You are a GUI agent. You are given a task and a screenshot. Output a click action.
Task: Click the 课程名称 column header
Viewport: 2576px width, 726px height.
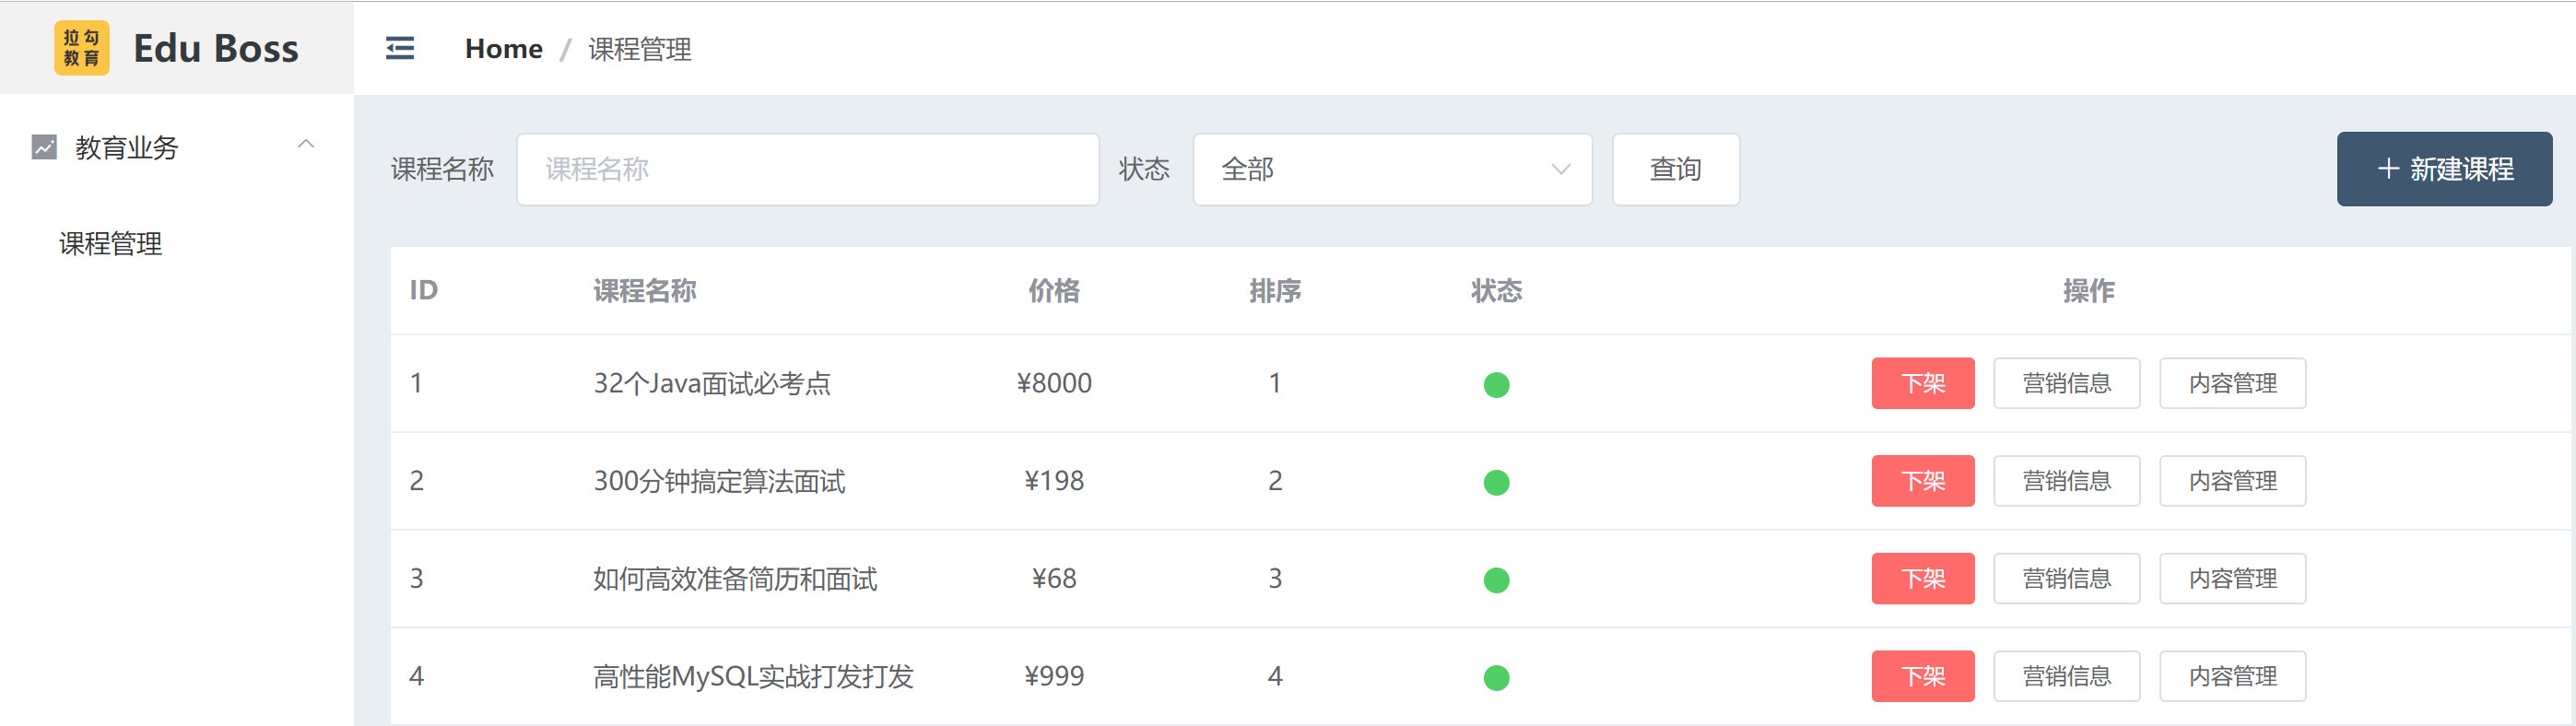pyautogui.click(x=645, y=291)
